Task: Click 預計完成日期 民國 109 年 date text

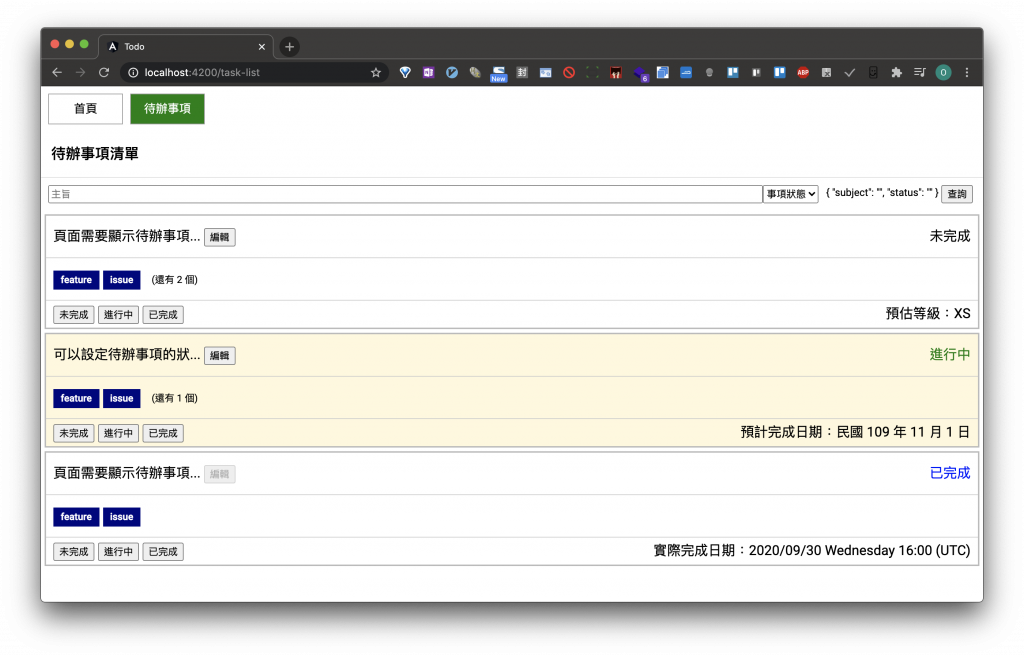Action: point(856,432)
